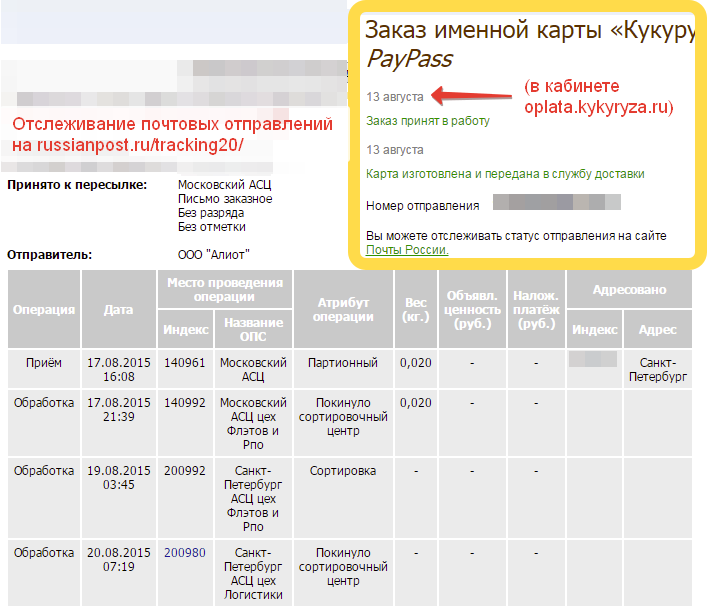Screen dimensions: 710x609
Task: Select the 'Заказ принят в работу' status text
Action: [428, 121]
